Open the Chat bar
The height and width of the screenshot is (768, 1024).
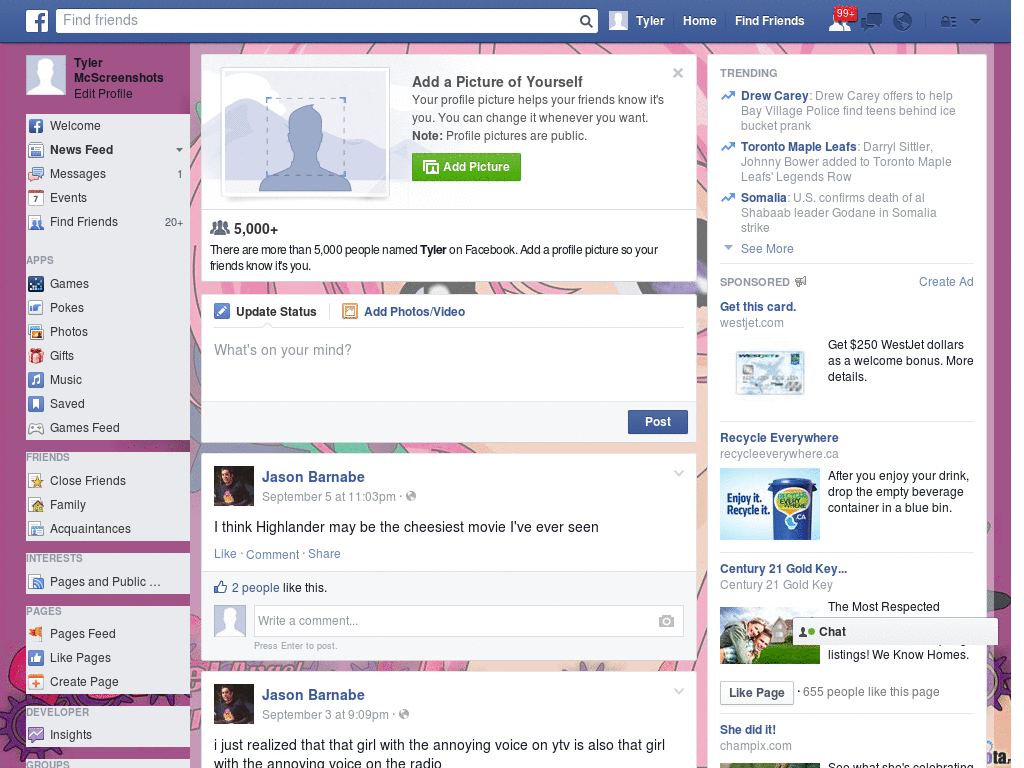(x=895, y=632)
